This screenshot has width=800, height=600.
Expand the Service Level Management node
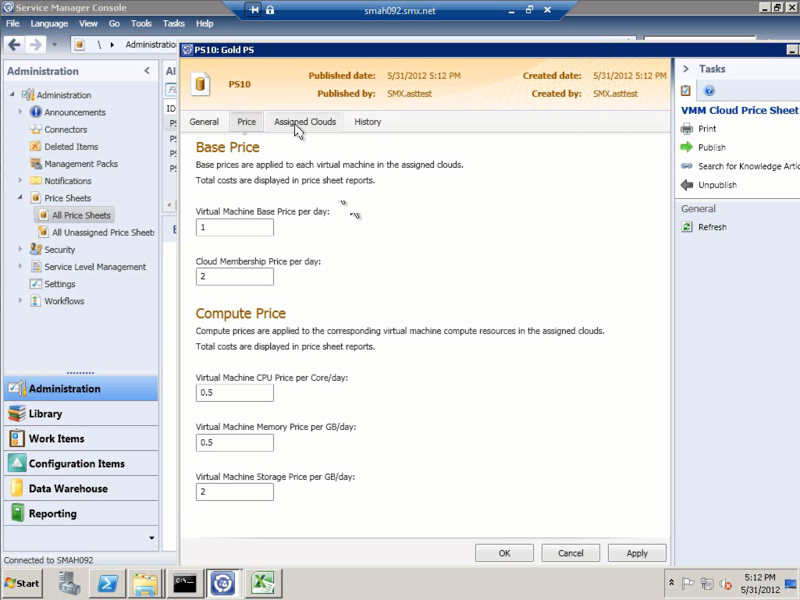20,266
